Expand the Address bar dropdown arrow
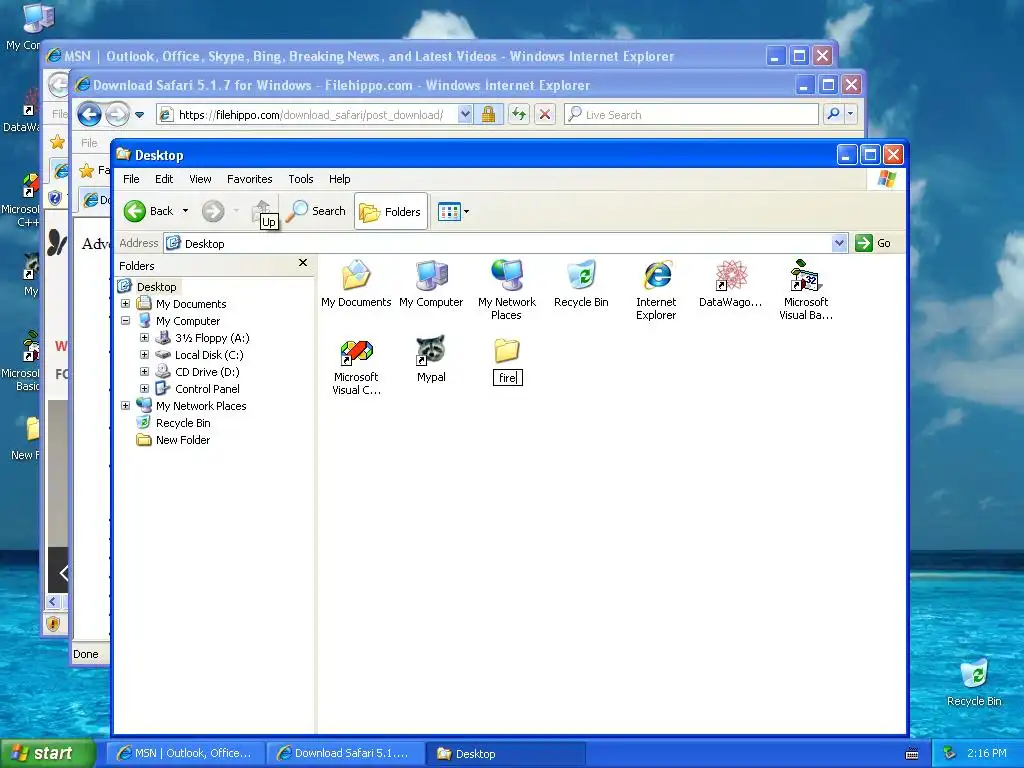 click(840, 244)
